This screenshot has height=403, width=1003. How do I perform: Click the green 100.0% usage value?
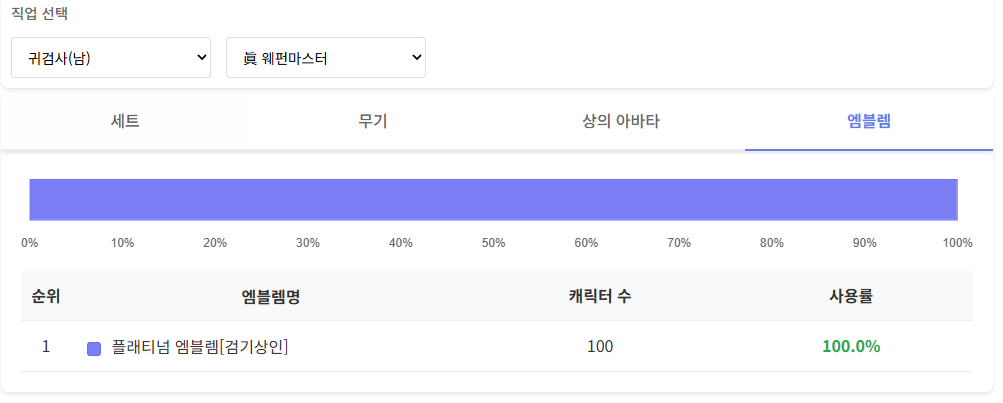tap(851, 347)
